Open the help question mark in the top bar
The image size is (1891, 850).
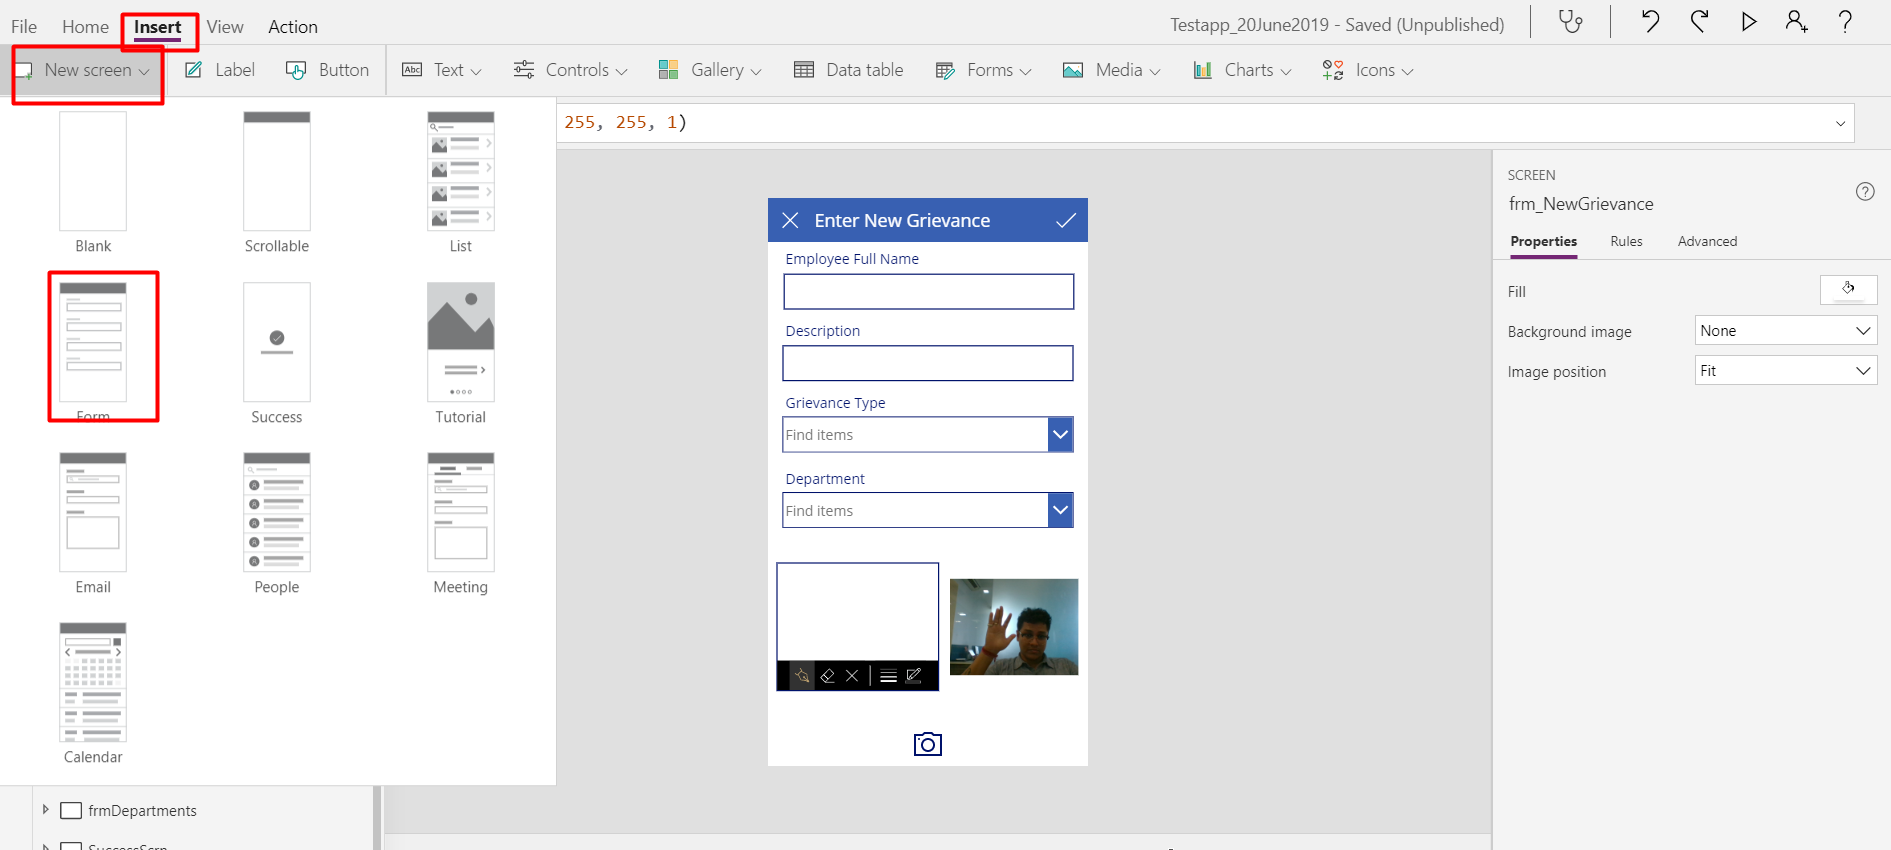click(x=1846, y=21)
